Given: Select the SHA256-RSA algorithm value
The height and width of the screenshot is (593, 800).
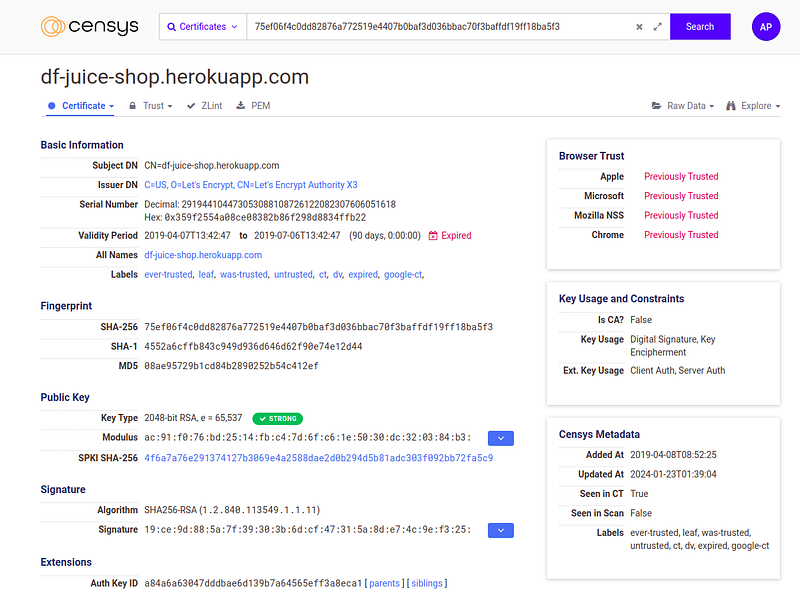Looking at the screenshot, I should click(232, 510).
